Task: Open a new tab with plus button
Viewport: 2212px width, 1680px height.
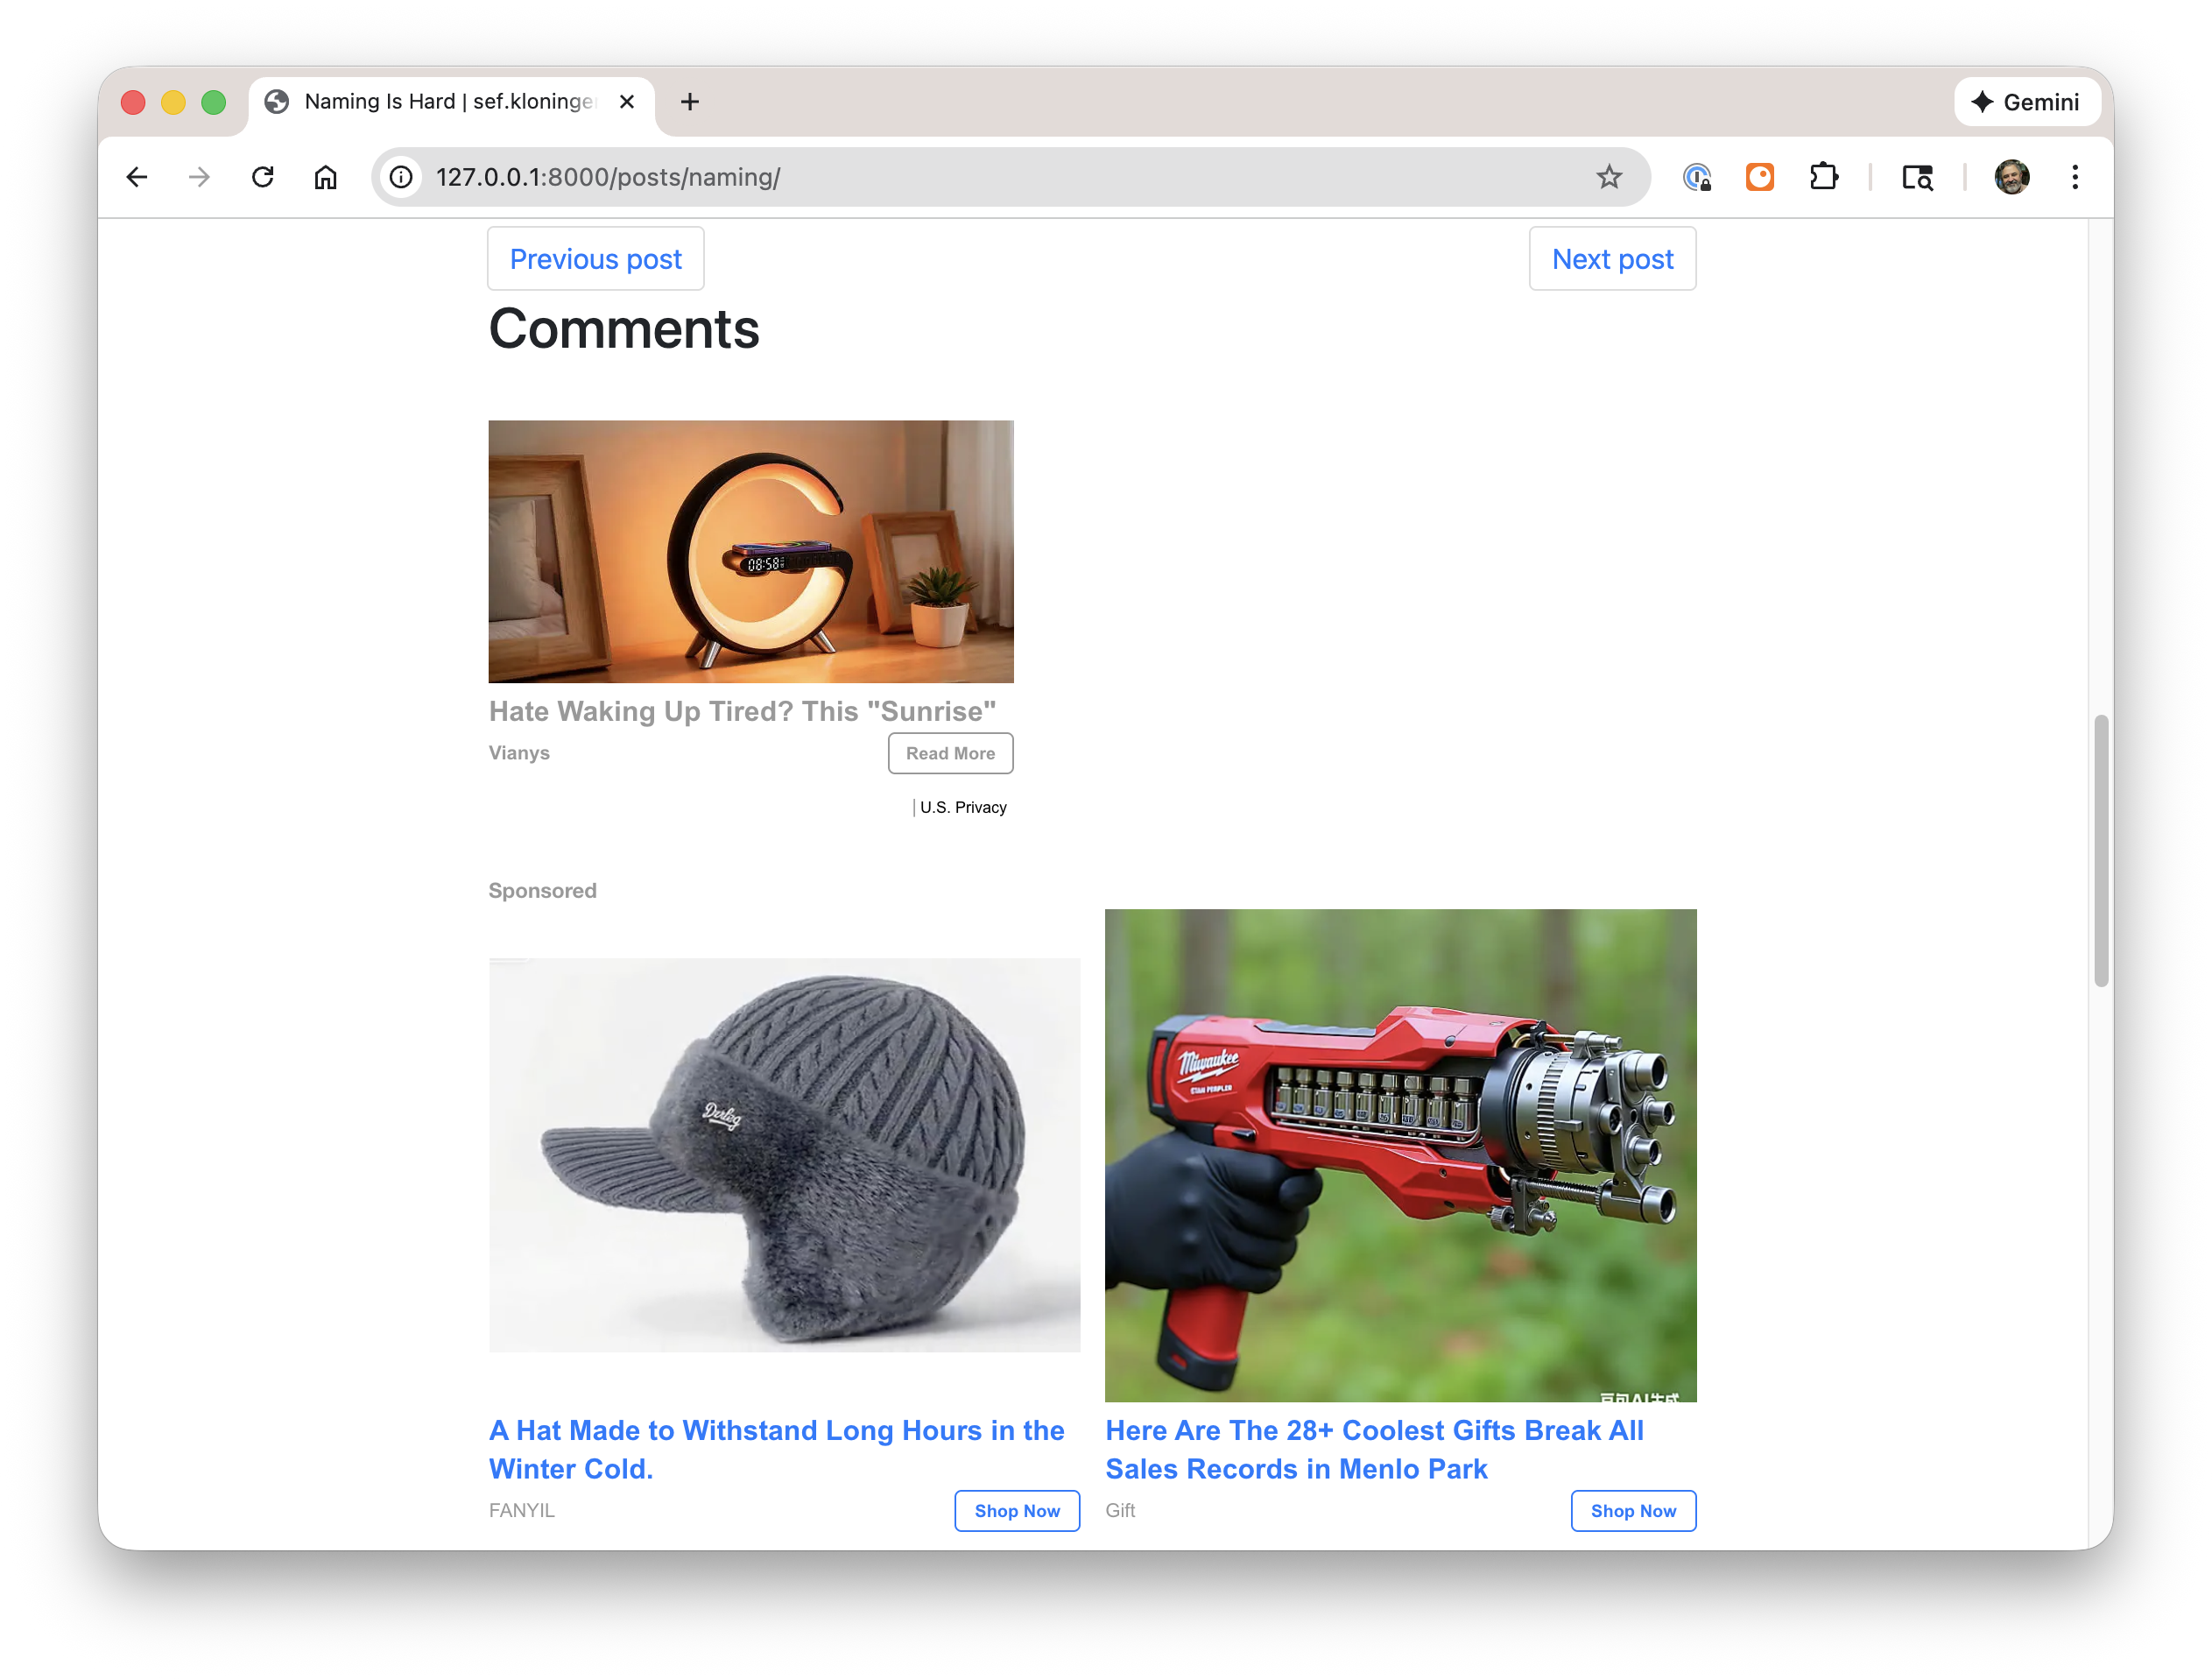Action: click(689, 102)
